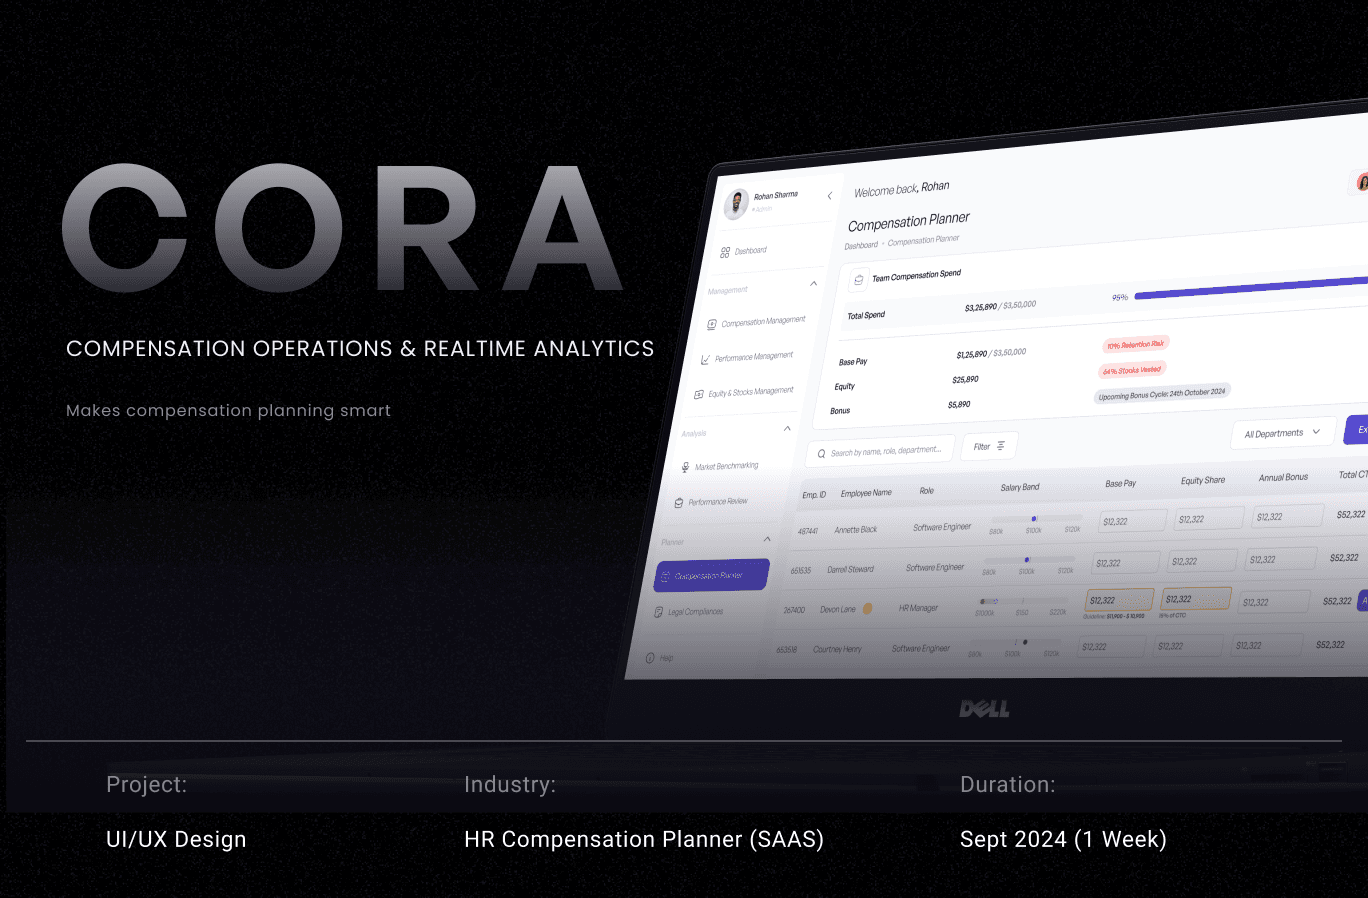
Task: Open the All Departments dropdown
Action: coord(1283,433)
